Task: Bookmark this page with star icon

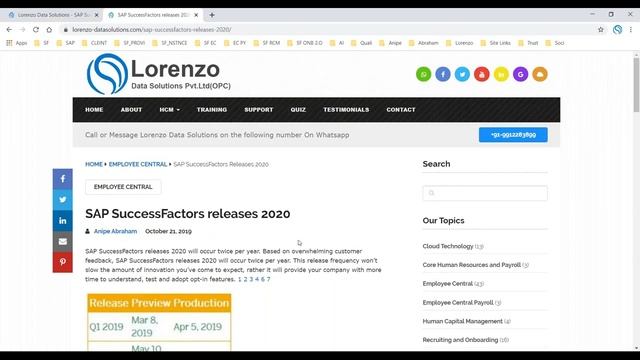Action: click(x=600, y=29)
